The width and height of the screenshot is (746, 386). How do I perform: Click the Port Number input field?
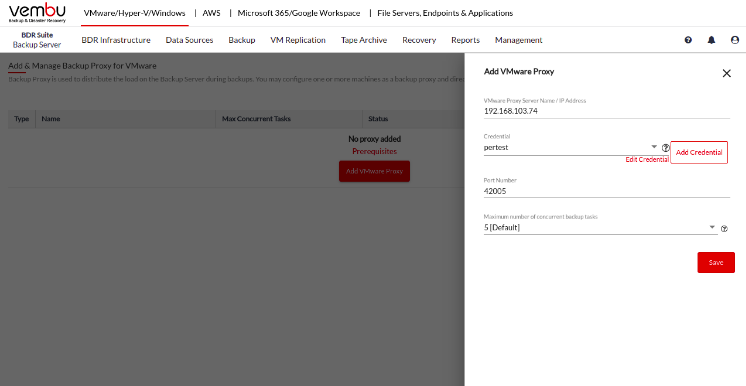point(607,191)
